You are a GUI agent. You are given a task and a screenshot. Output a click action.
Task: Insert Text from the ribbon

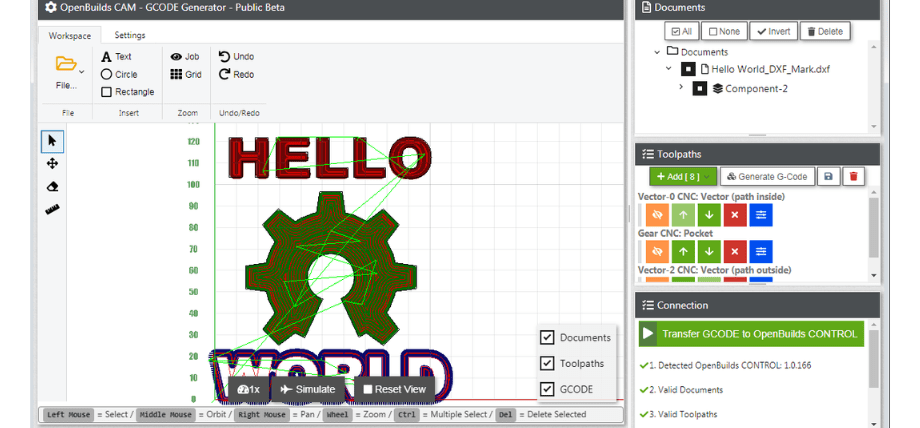coord(116,56)
